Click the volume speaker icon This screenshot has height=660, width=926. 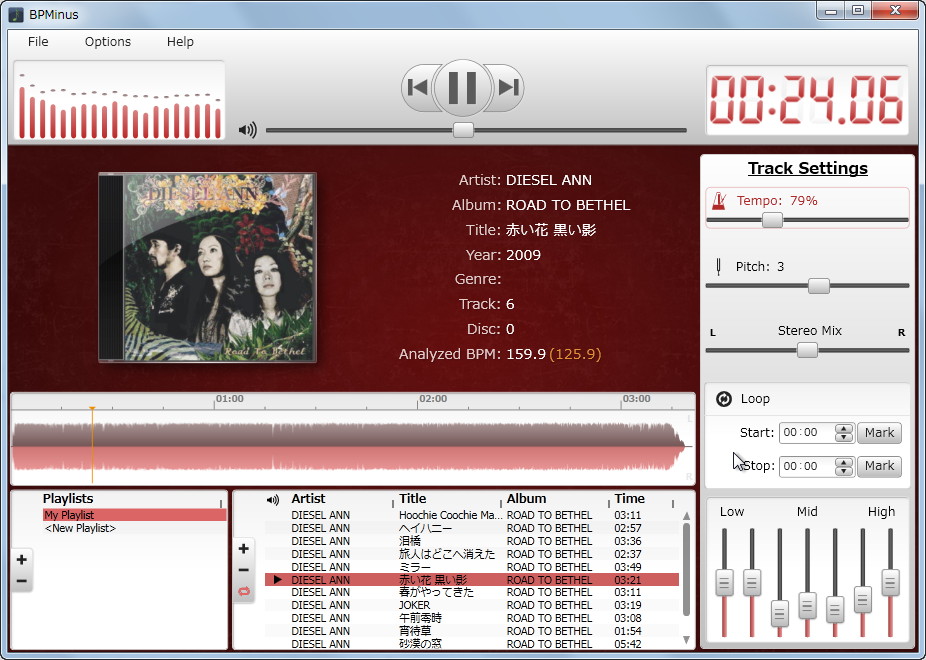click(x=247, y=130)
